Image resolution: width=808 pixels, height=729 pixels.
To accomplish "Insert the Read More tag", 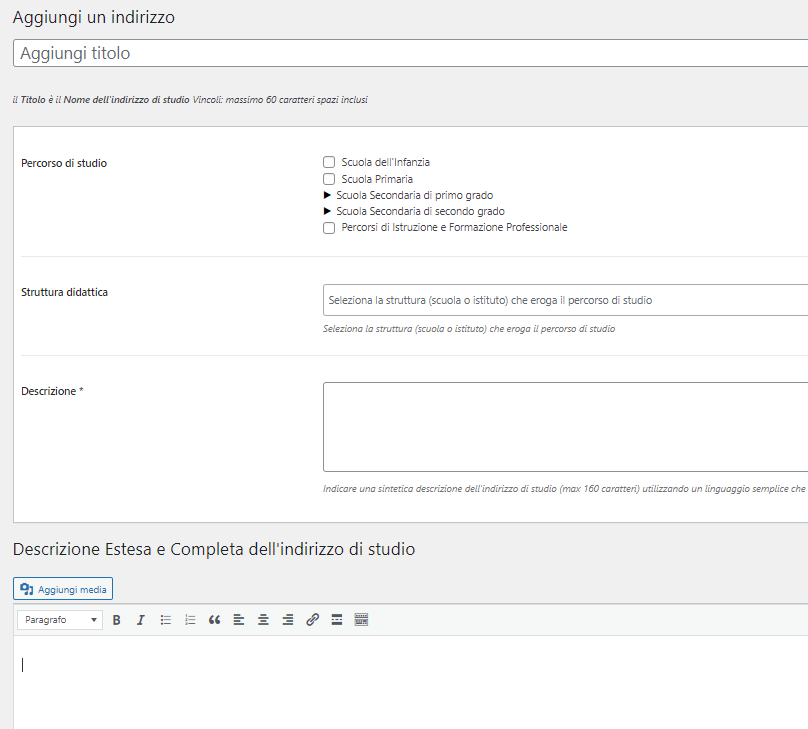I will pos(336,620).
